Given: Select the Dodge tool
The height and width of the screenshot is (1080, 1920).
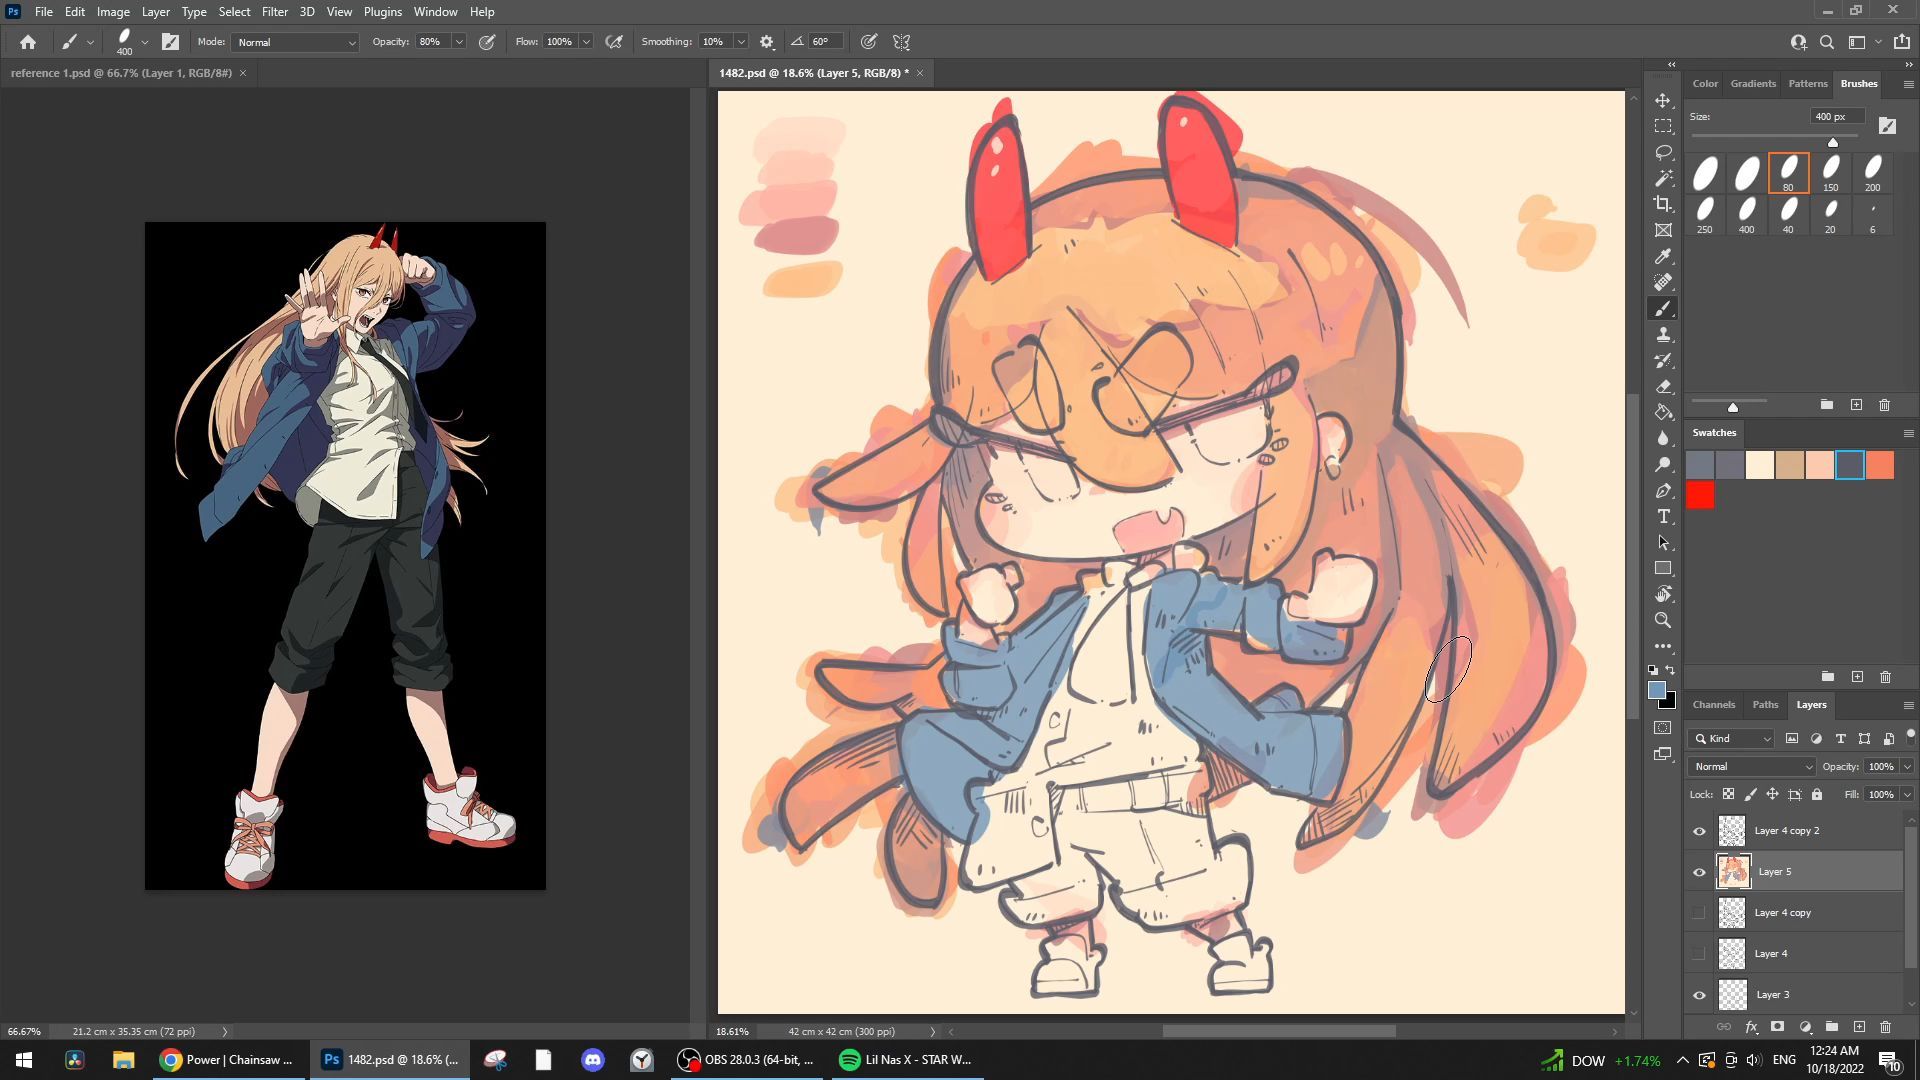Looking at the screenshot, I should (x=1663, y=464).
